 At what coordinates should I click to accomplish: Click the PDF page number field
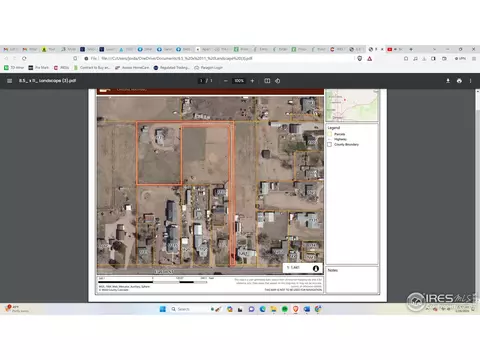pos(201,81)
